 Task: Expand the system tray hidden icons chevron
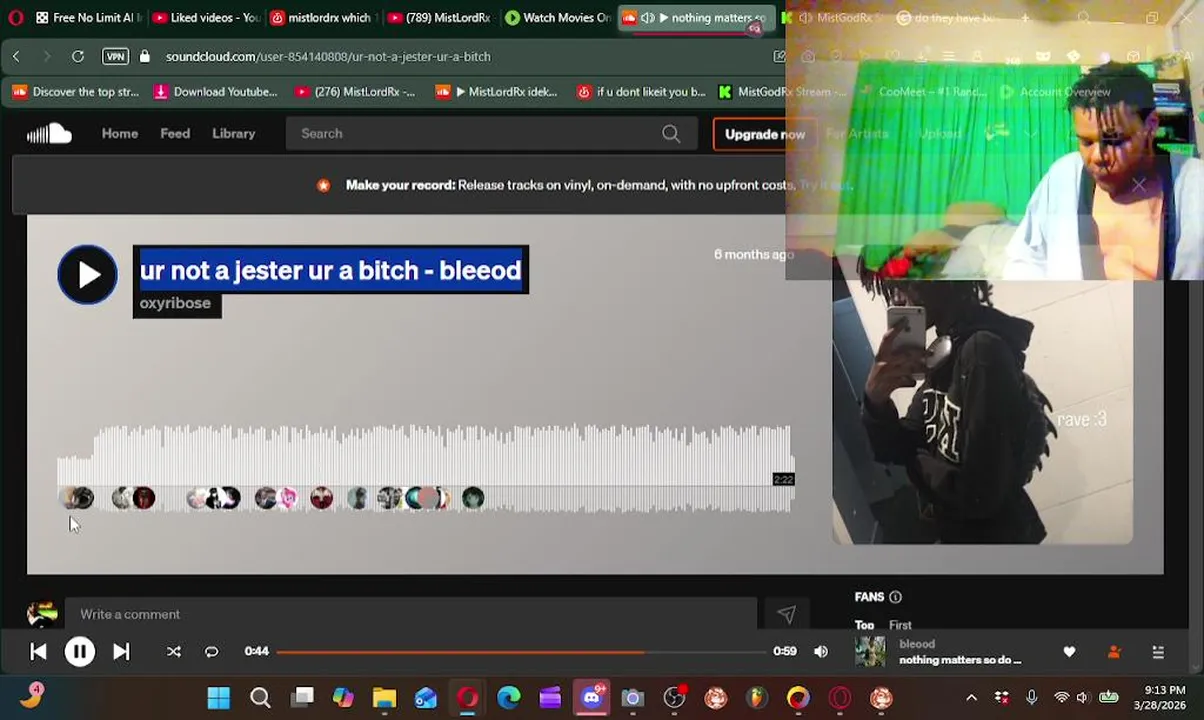[x=971, y=697]
